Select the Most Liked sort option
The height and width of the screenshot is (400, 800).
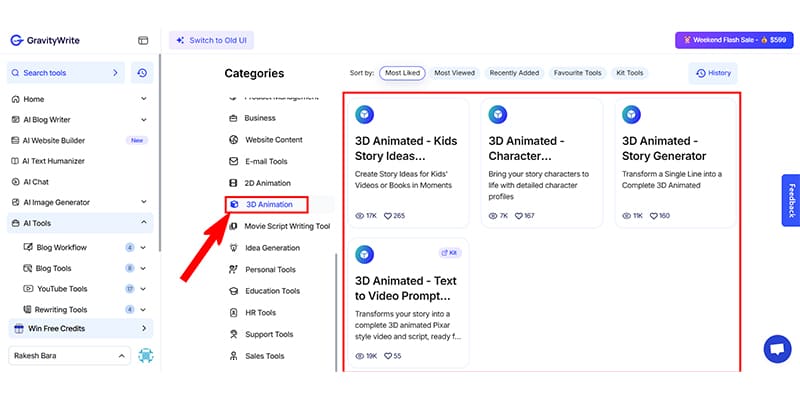point(402,73)
